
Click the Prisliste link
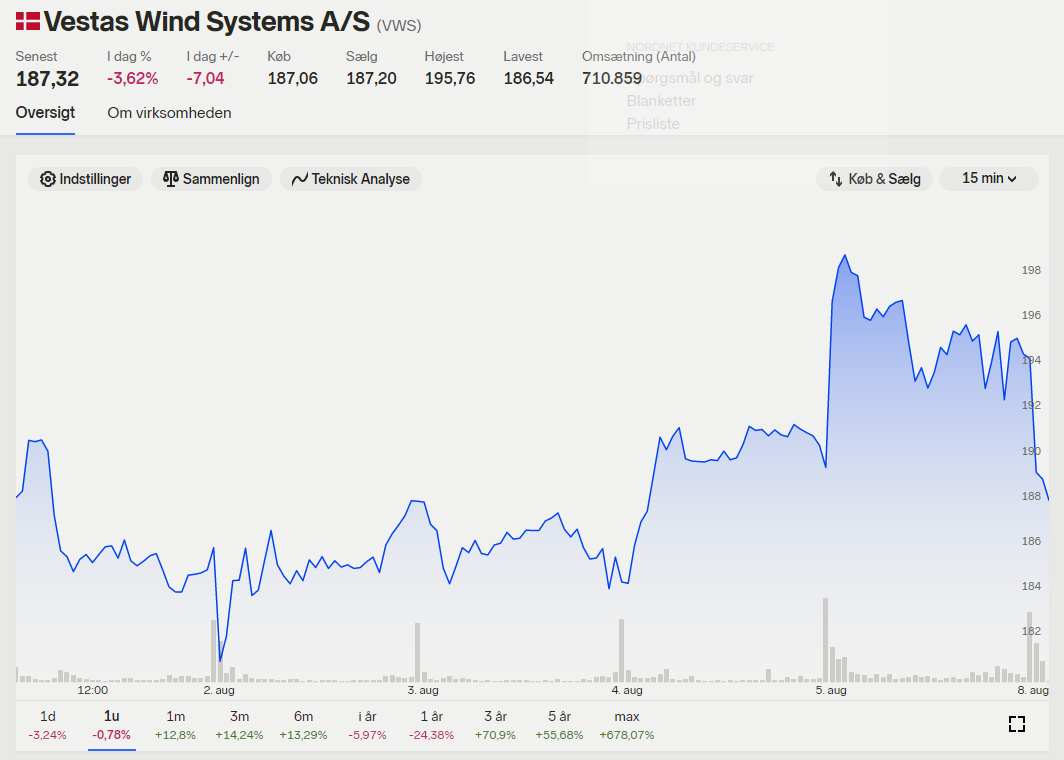pos(653,124)
